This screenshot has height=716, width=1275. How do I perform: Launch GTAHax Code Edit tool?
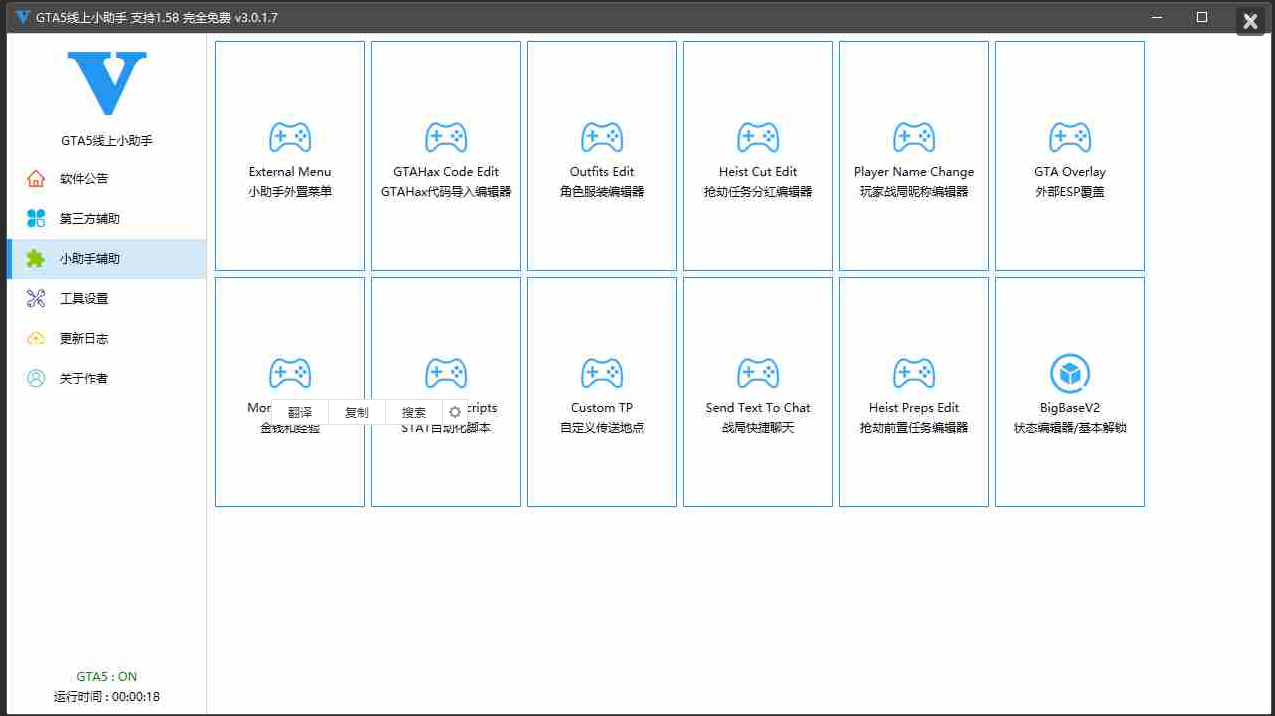446,156
